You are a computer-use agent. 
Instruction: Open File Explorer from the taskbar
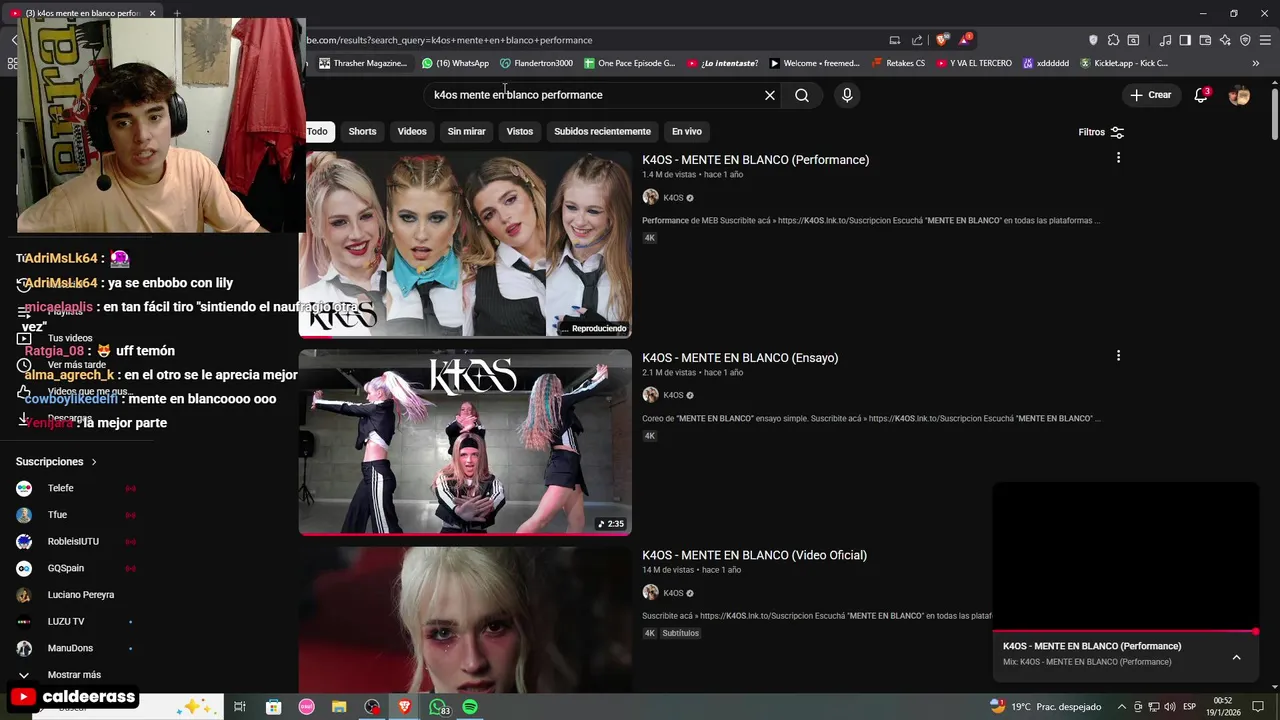pyautogui.click(x=339, y=707)
